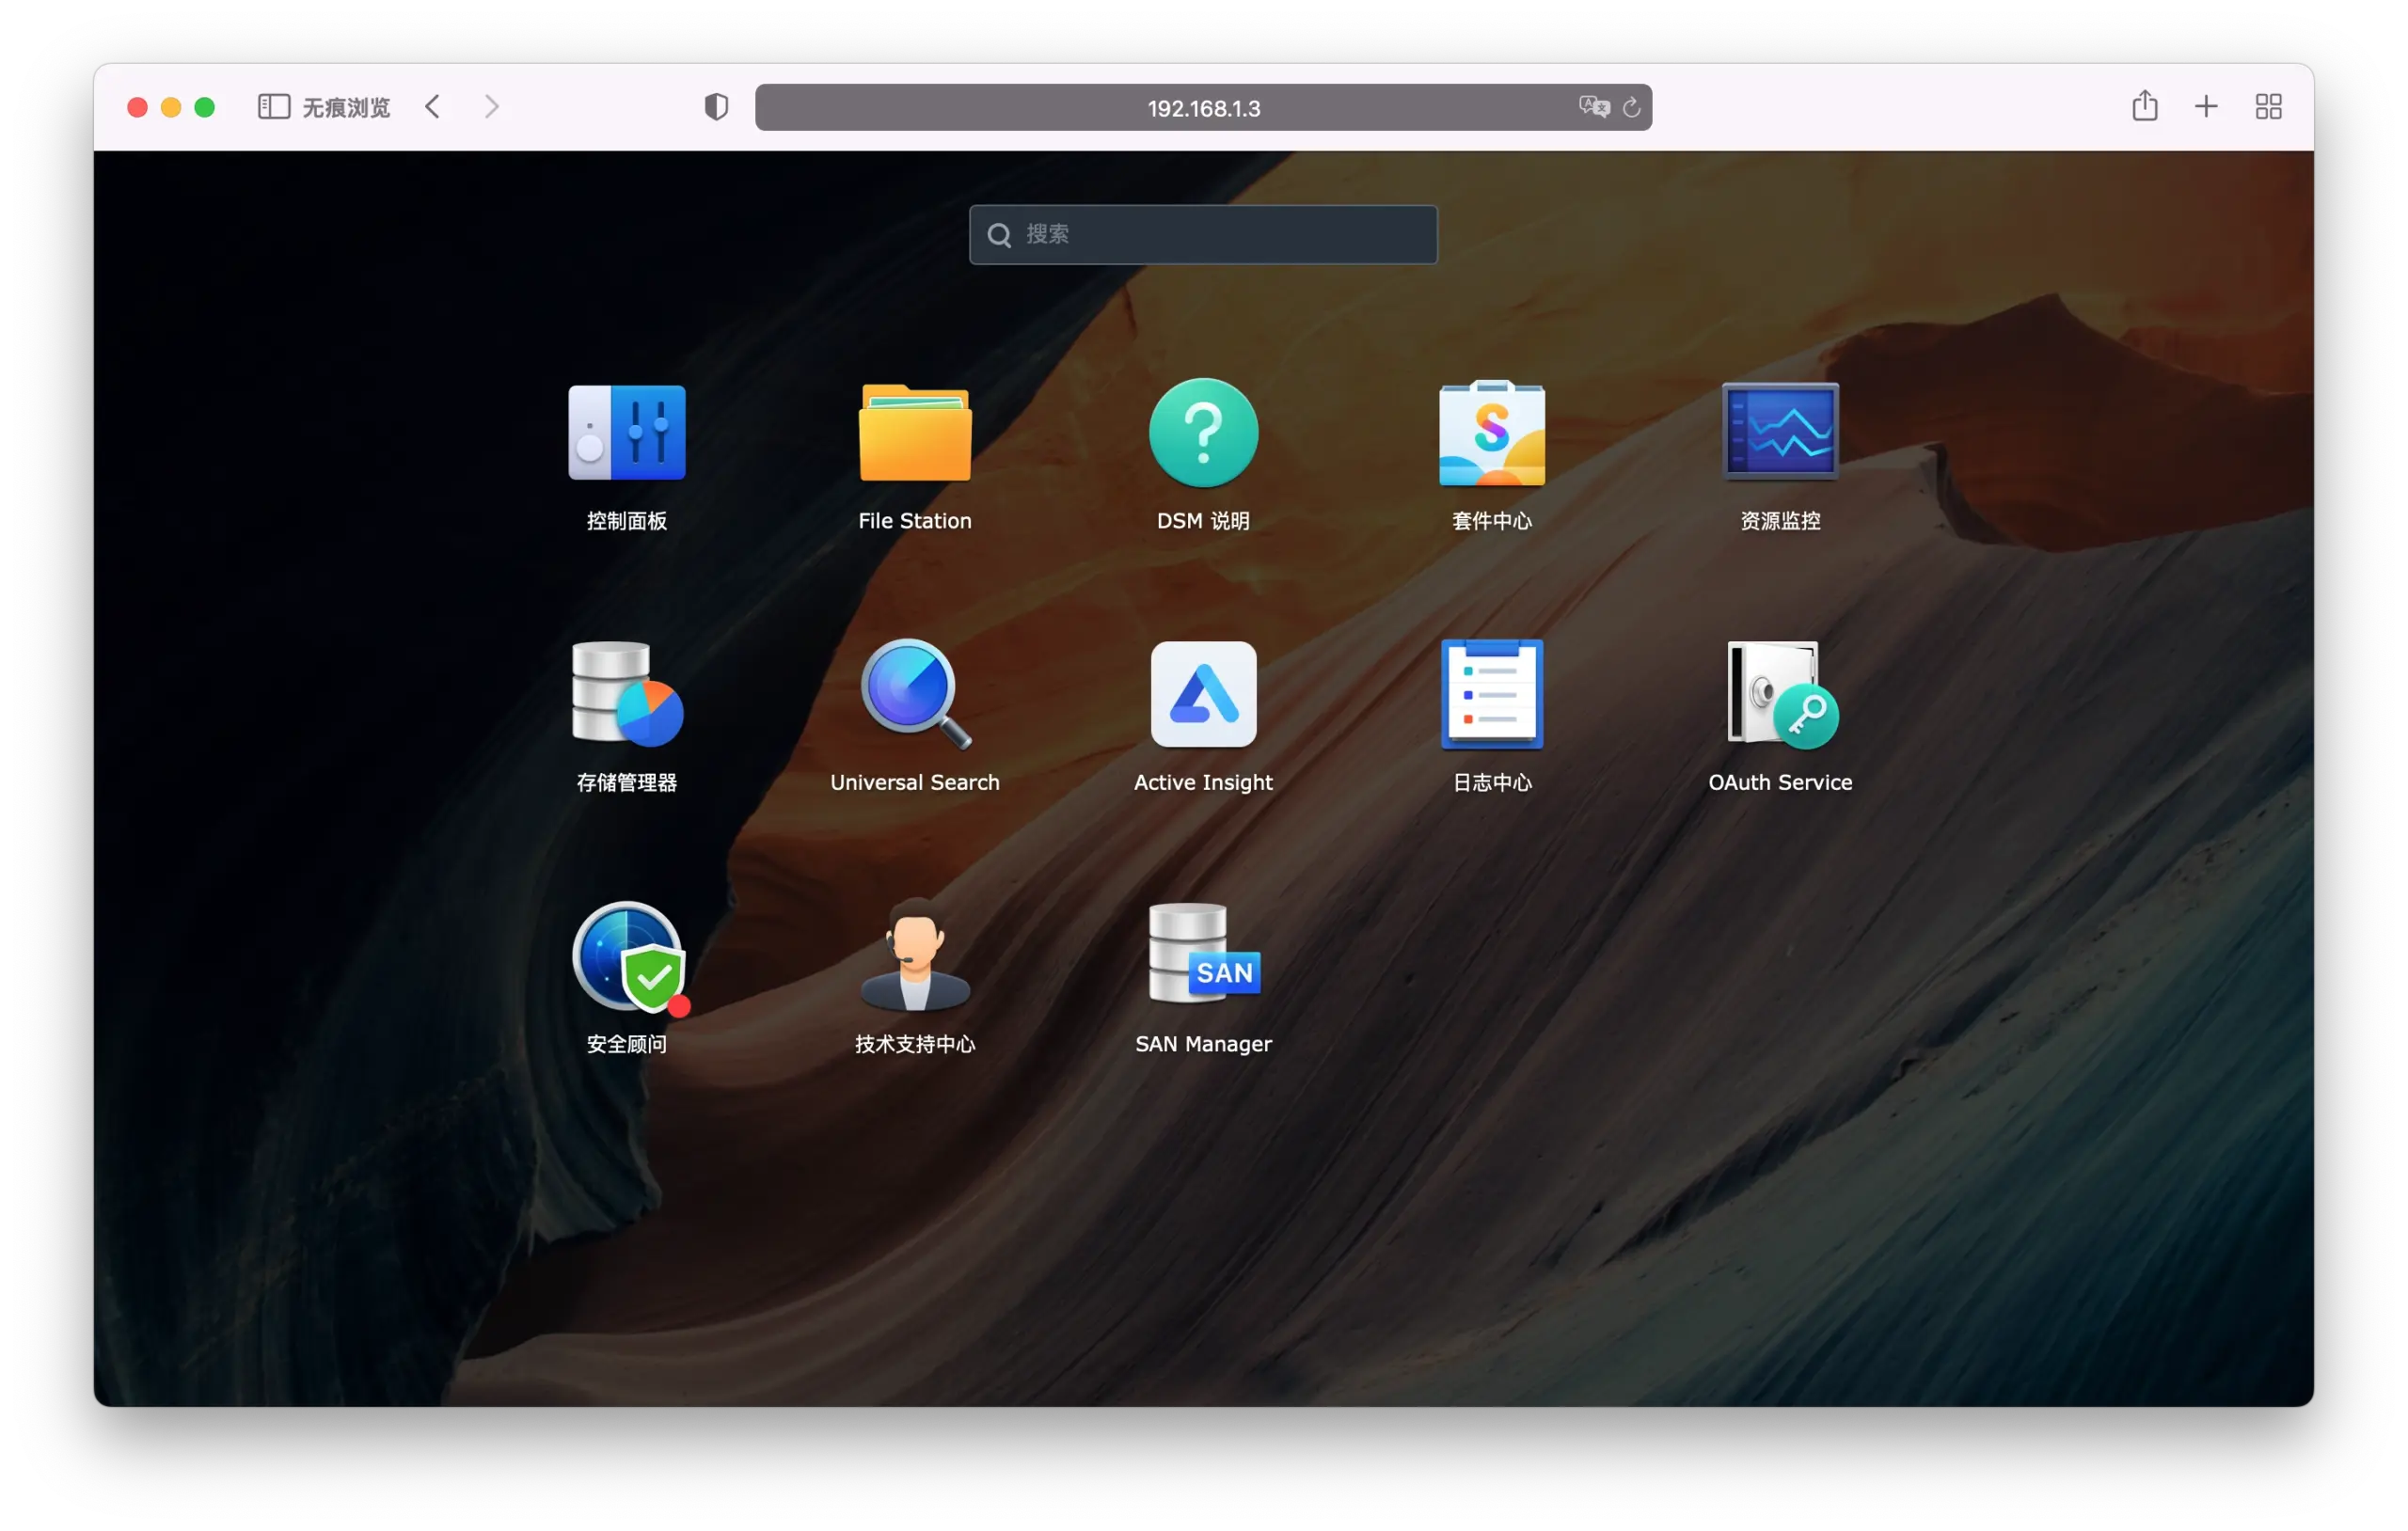
Task: Open 日志中心 log center
Action: [1491, 694]
